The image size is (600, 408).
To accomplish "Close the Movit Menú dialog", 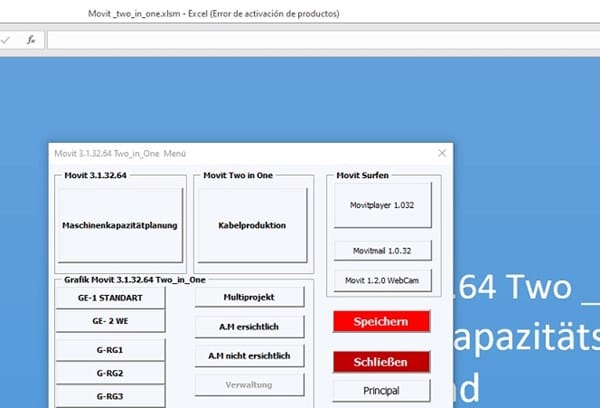I will [x=442, y=153].
